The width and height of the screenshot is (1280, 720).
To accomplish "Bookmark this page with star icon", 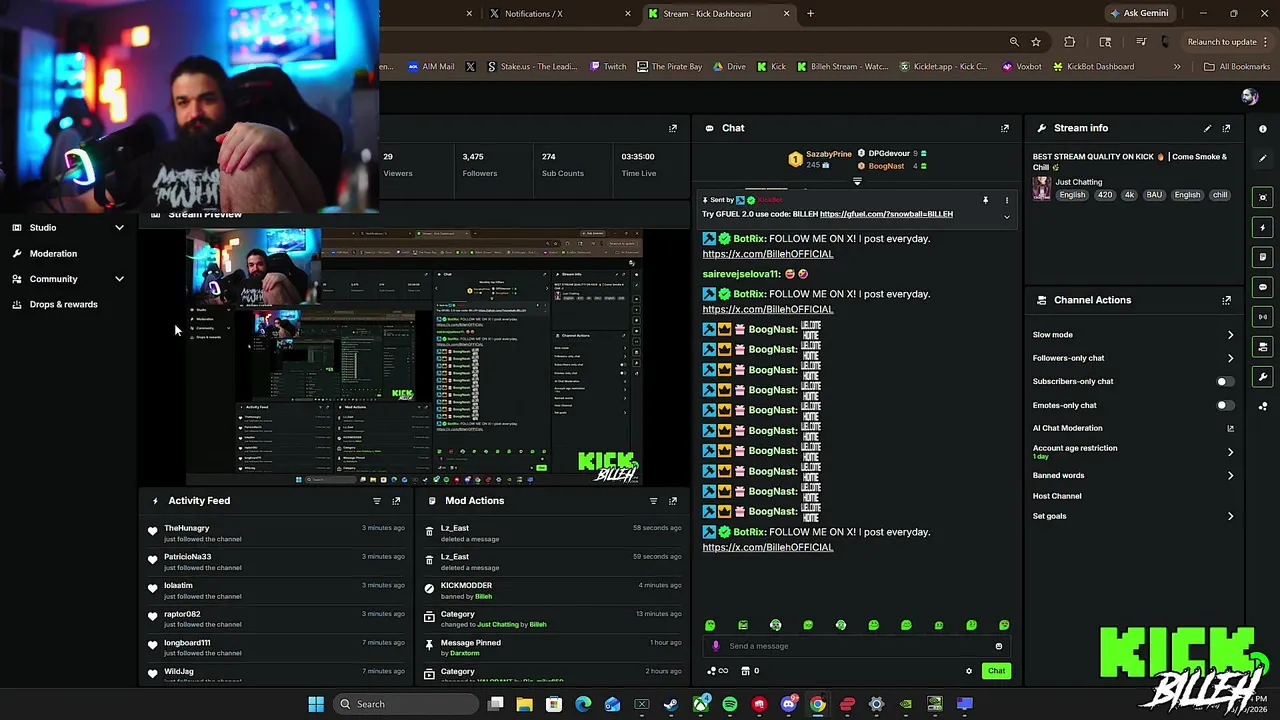I will tap(1036, 42).
